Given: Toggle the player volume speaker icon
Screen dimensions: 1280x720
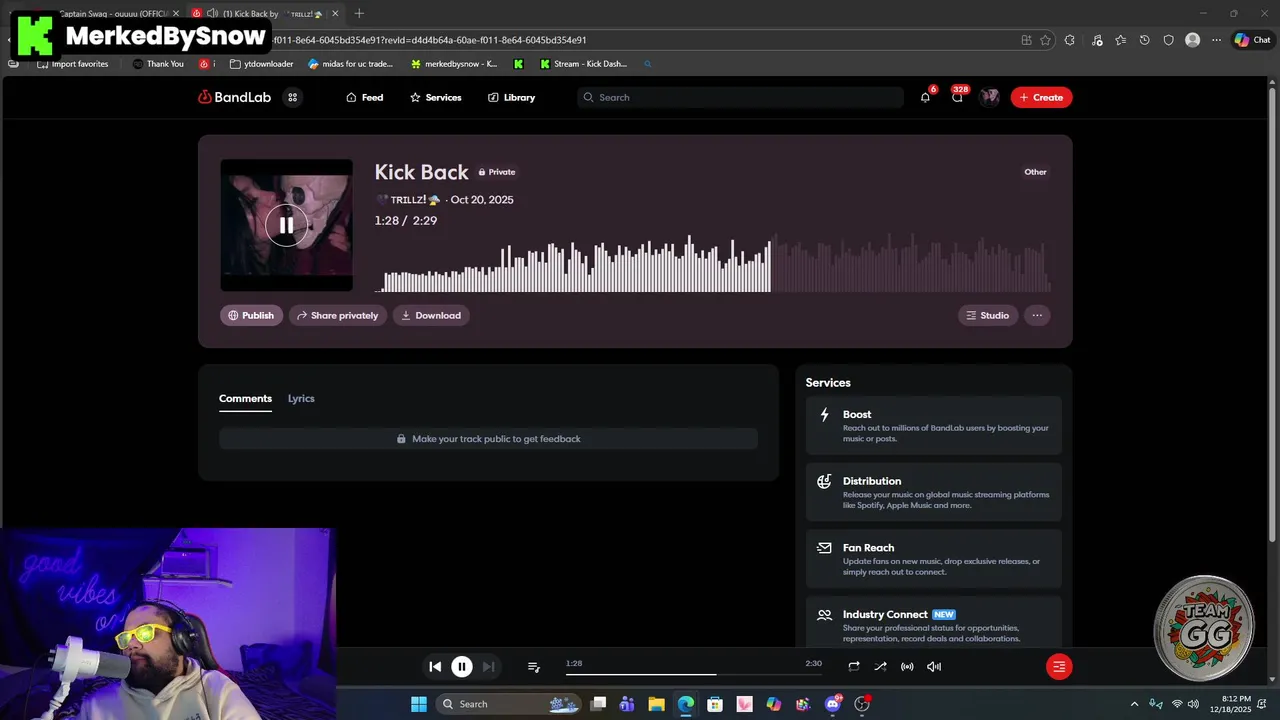Looking at the screenshot, I should (934, 666).
